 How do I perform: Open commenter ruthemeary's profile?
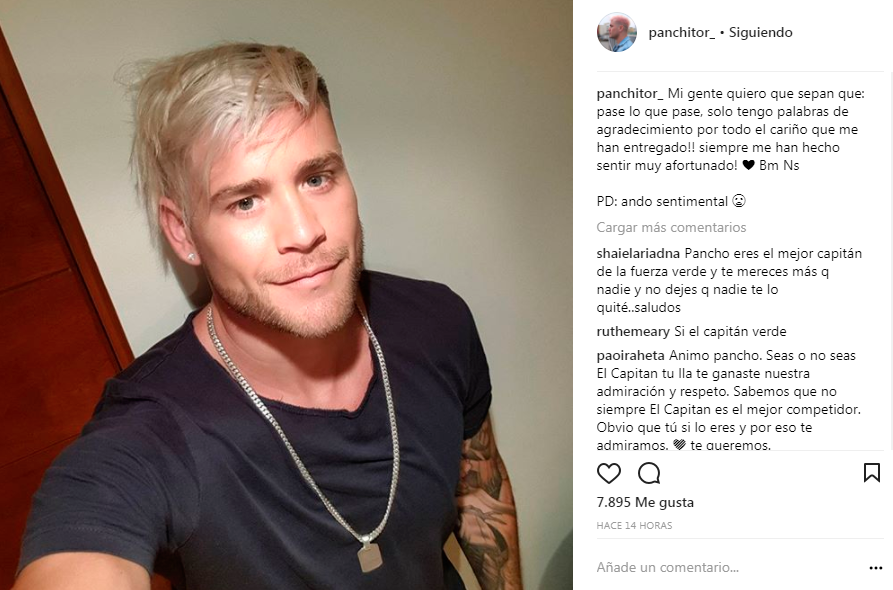633,331
